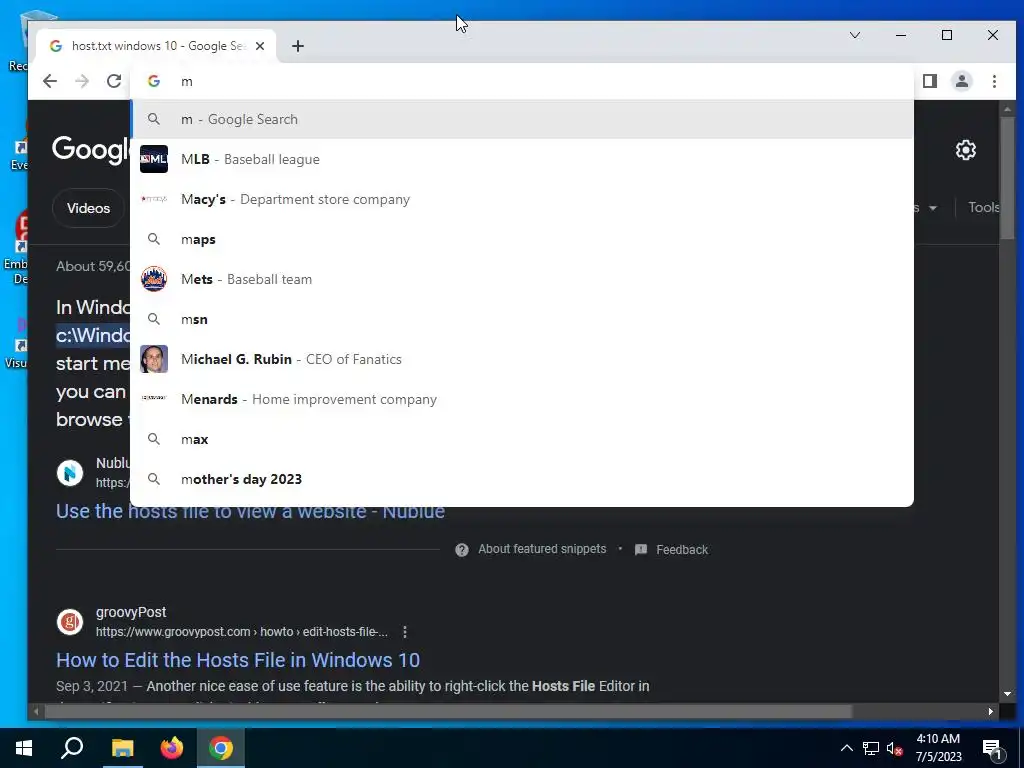Open Google quick settings gear
The height and width of the screenshot is (768, 1024).
[965, 150]
